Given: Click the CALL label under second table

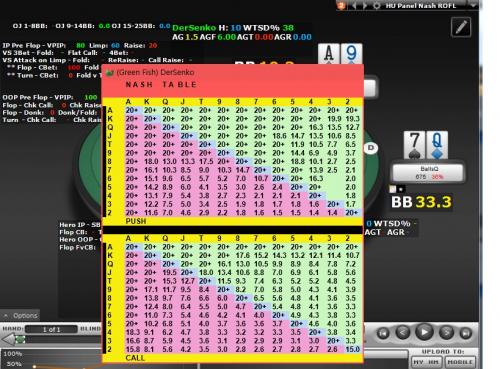Looking at the screenshot, I should point(135,358).
